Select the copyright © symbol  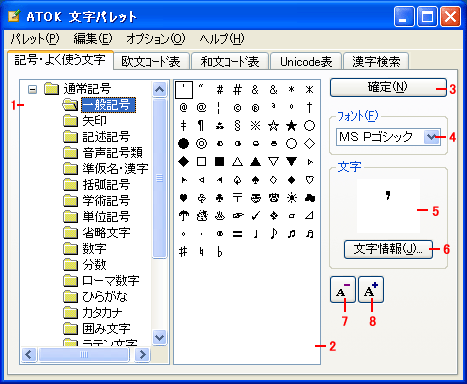[x=237, y=108]
